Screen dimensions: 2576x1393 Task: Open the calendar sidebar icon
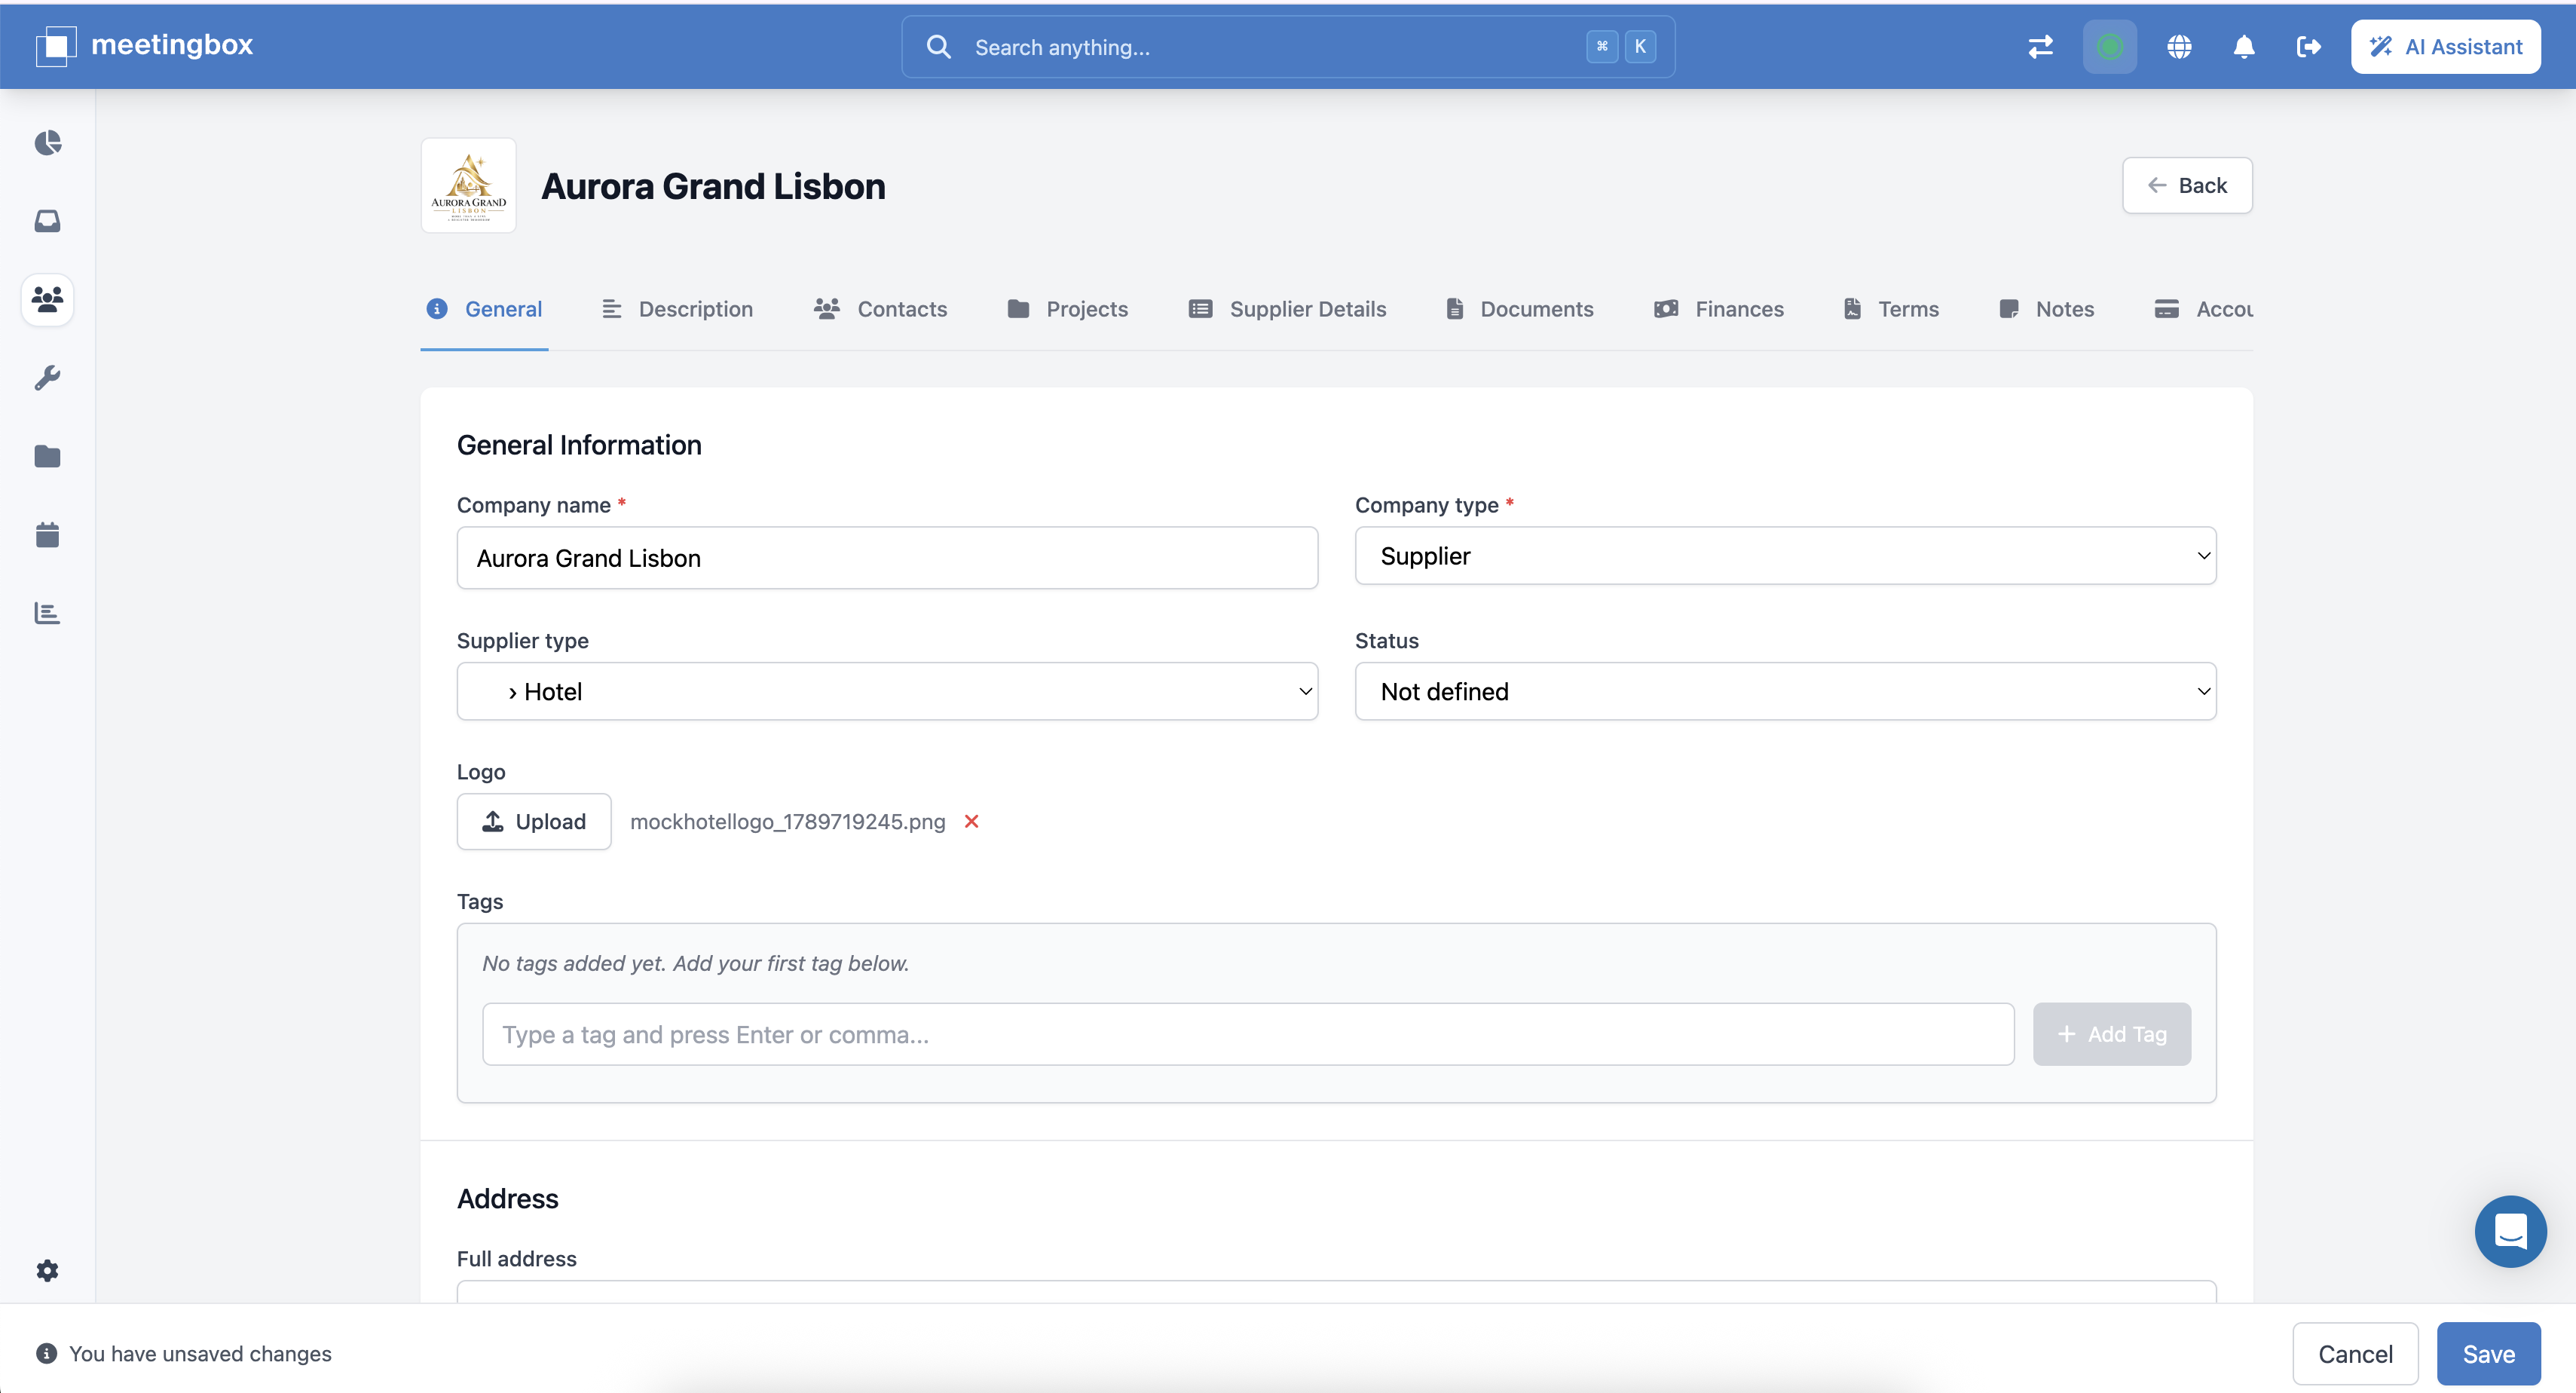pyautogui.click(x=47, y=535)
